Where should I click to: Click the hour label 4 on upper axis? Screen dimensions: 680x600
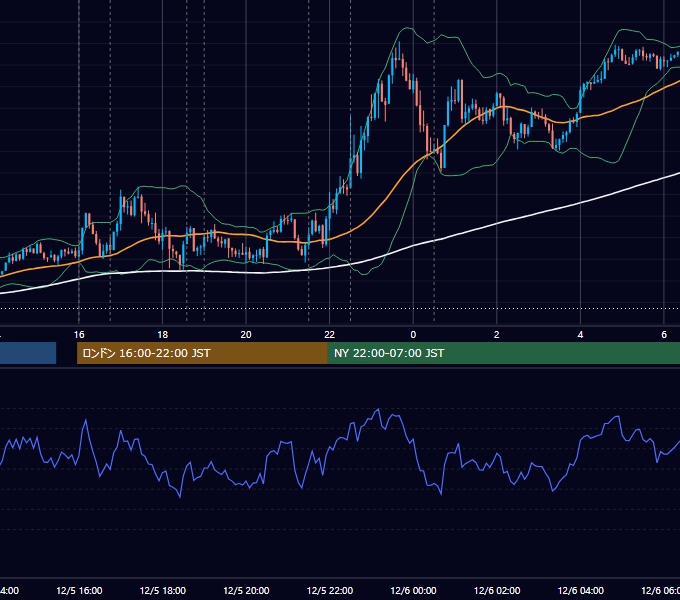click(x=580, y=335)
